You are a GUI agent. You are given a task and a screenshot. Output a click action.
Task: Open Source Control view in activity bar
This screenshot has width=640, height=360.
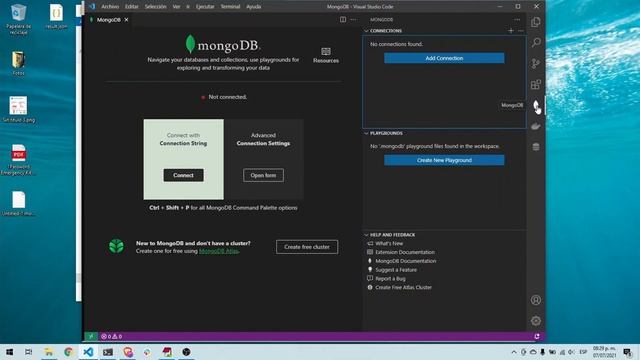coord(536,63)
